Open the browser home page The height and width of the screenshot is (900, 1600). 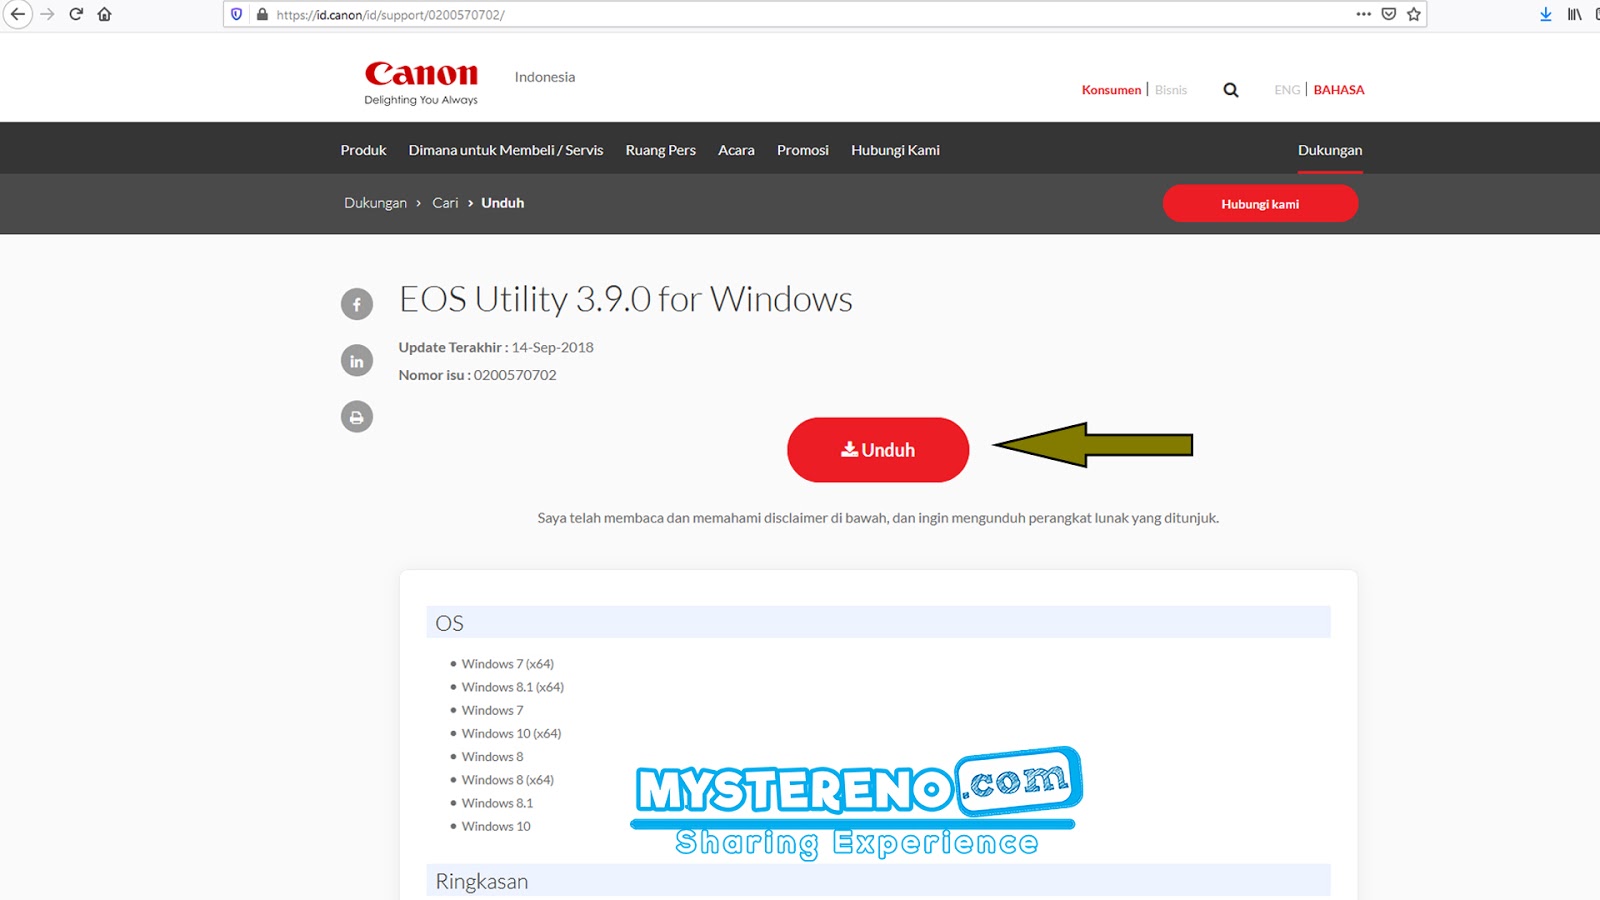tap(104, 14)
